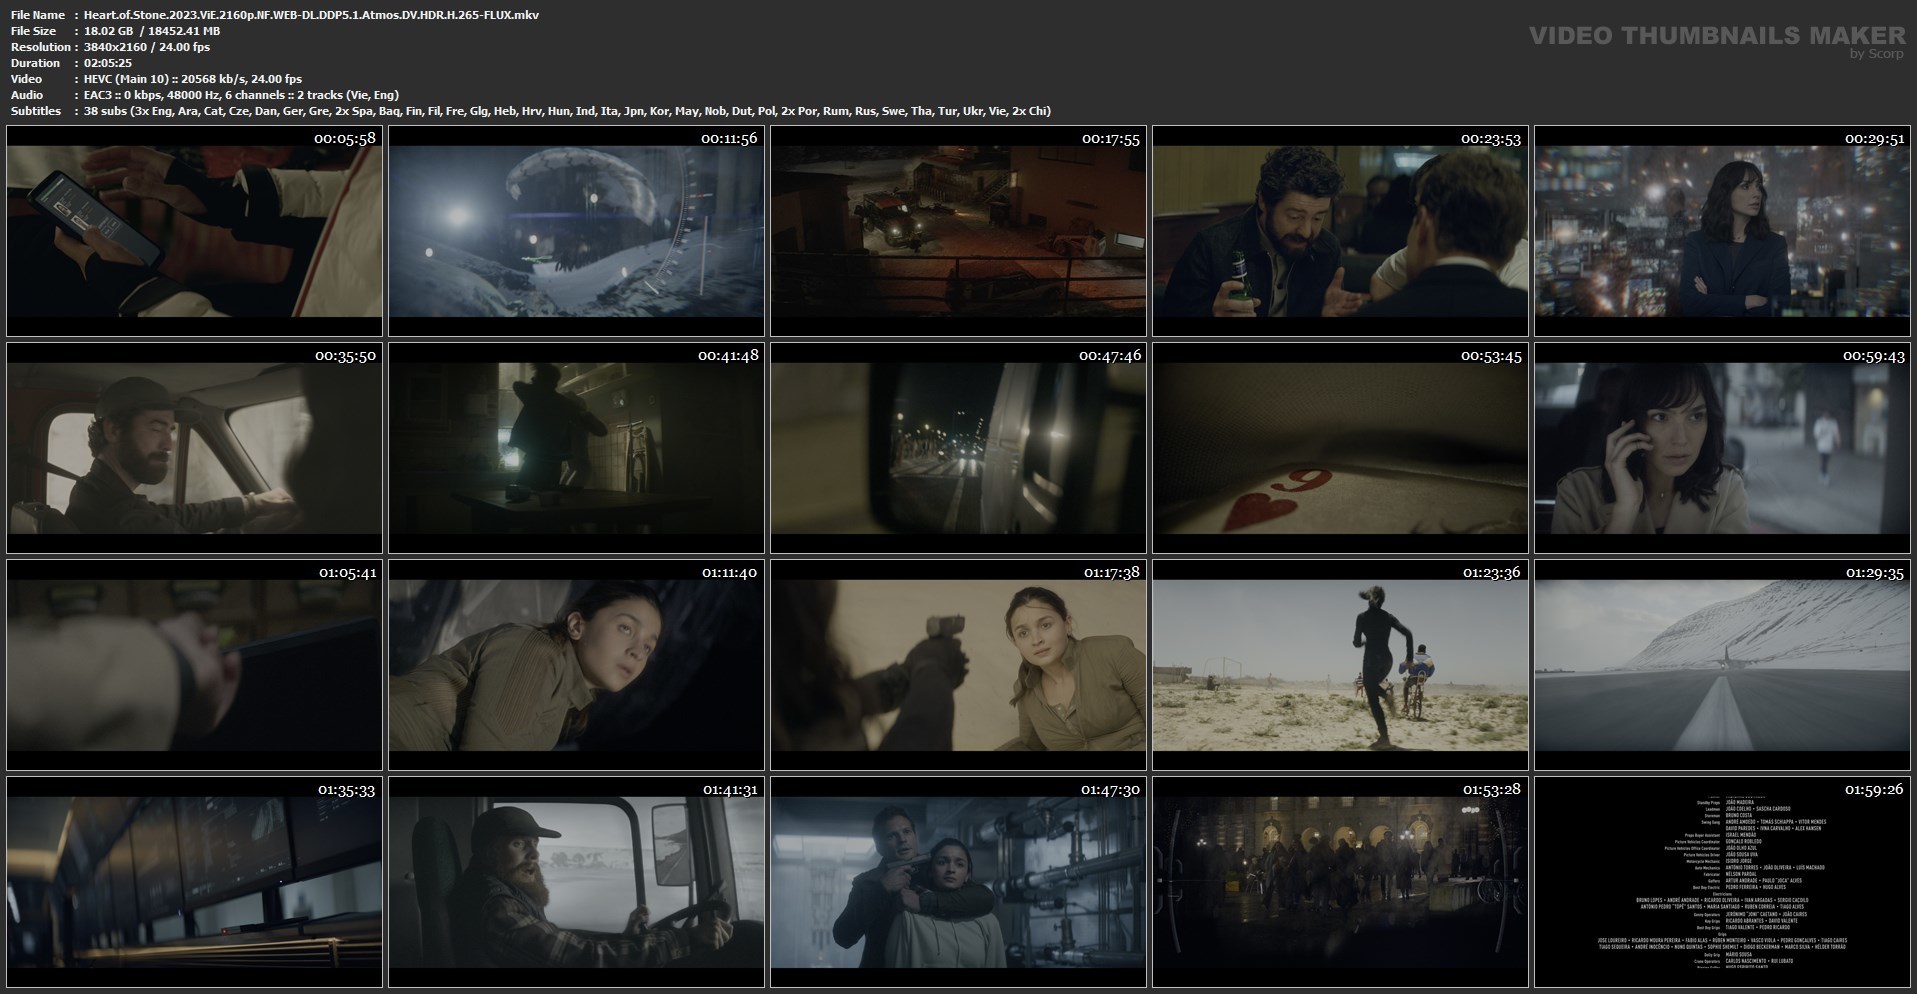The width and height of the screenshot is (1917, 994).
Task: Open the thumbnail at 00:59:43
Action: (1722, 448)
